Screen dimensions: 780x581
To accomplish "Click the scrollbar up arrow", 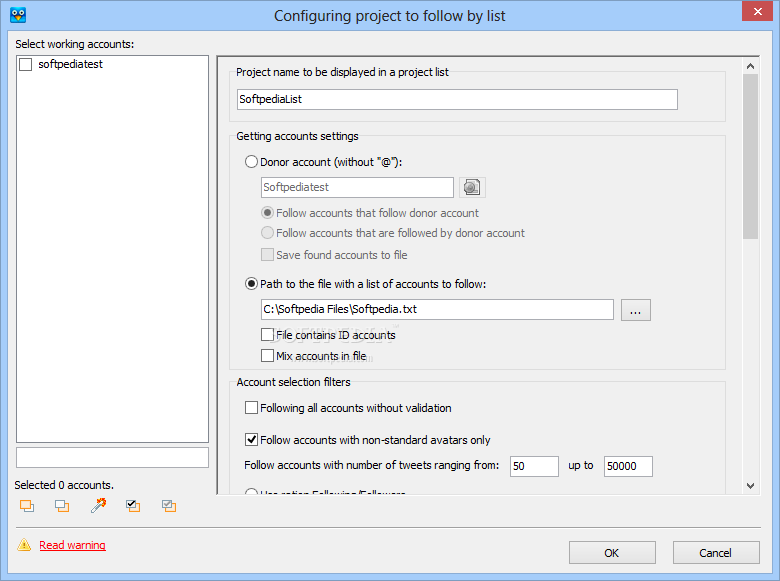I will point(751,66).
